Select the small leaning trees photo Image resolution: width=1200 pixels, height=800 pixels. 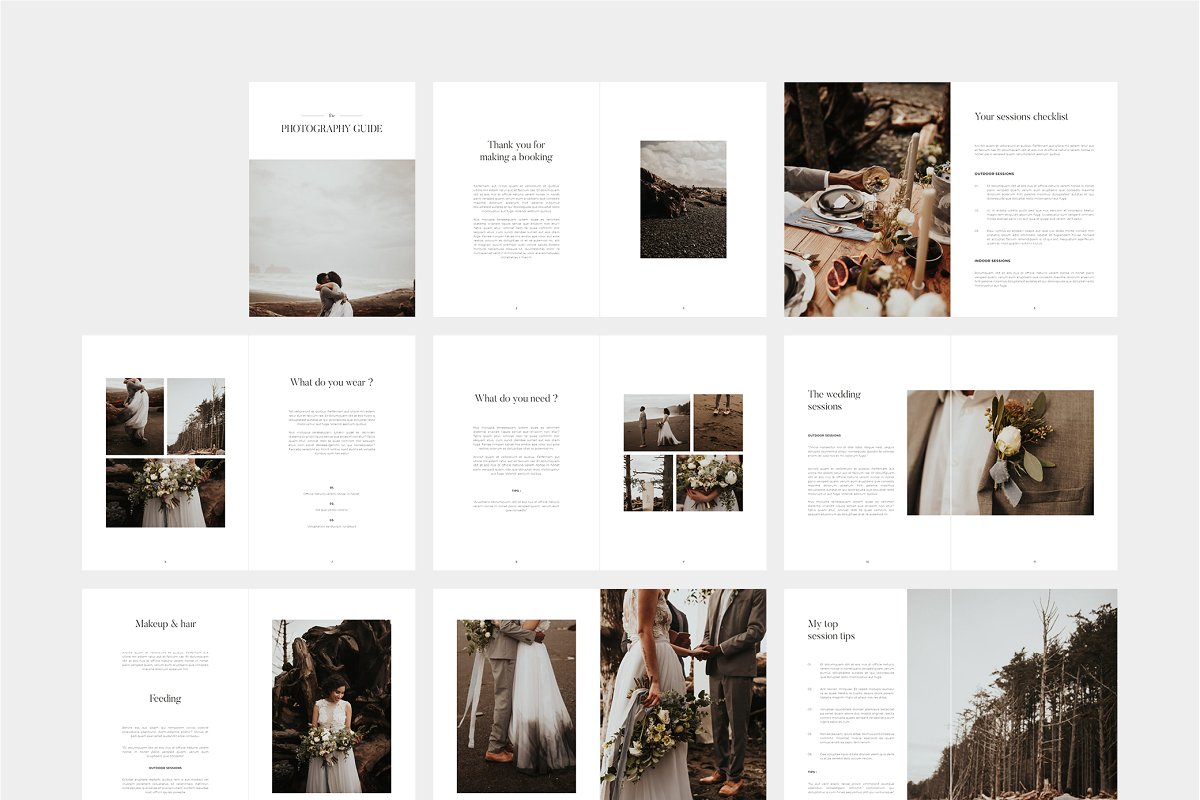tap(196, 416)
